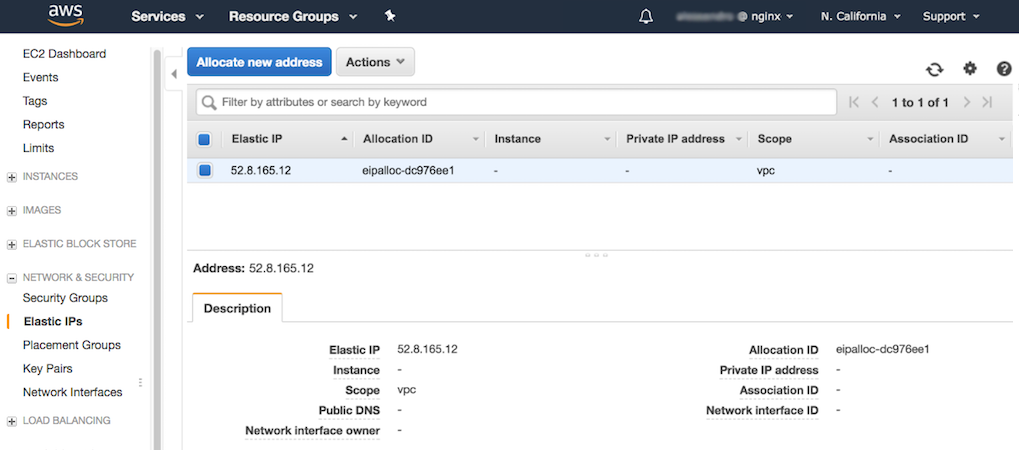Go to the last page of results
Image resolution: width=1019 pixels, height=450 pixels.
click(x=987, y=102)
